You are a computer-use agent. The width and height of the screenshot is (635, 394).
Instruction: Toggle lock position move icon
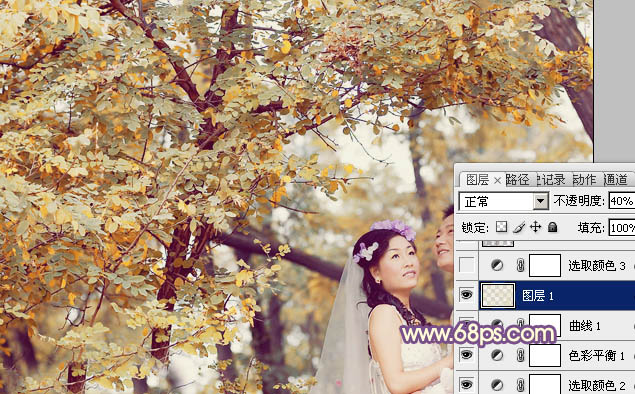[535, 227]
